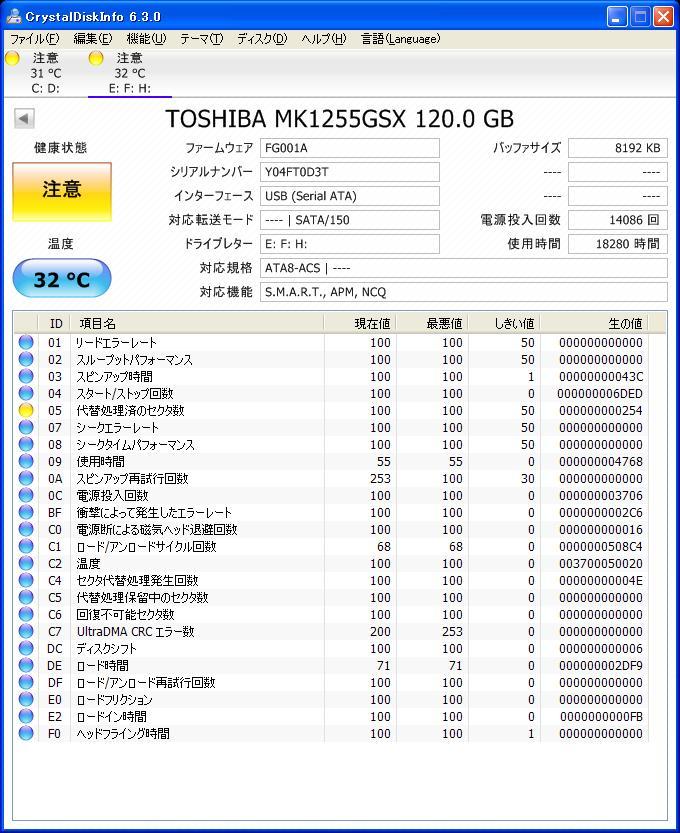Open the ファイル(F) menu

pyautogui.click(x=35, y=39)
